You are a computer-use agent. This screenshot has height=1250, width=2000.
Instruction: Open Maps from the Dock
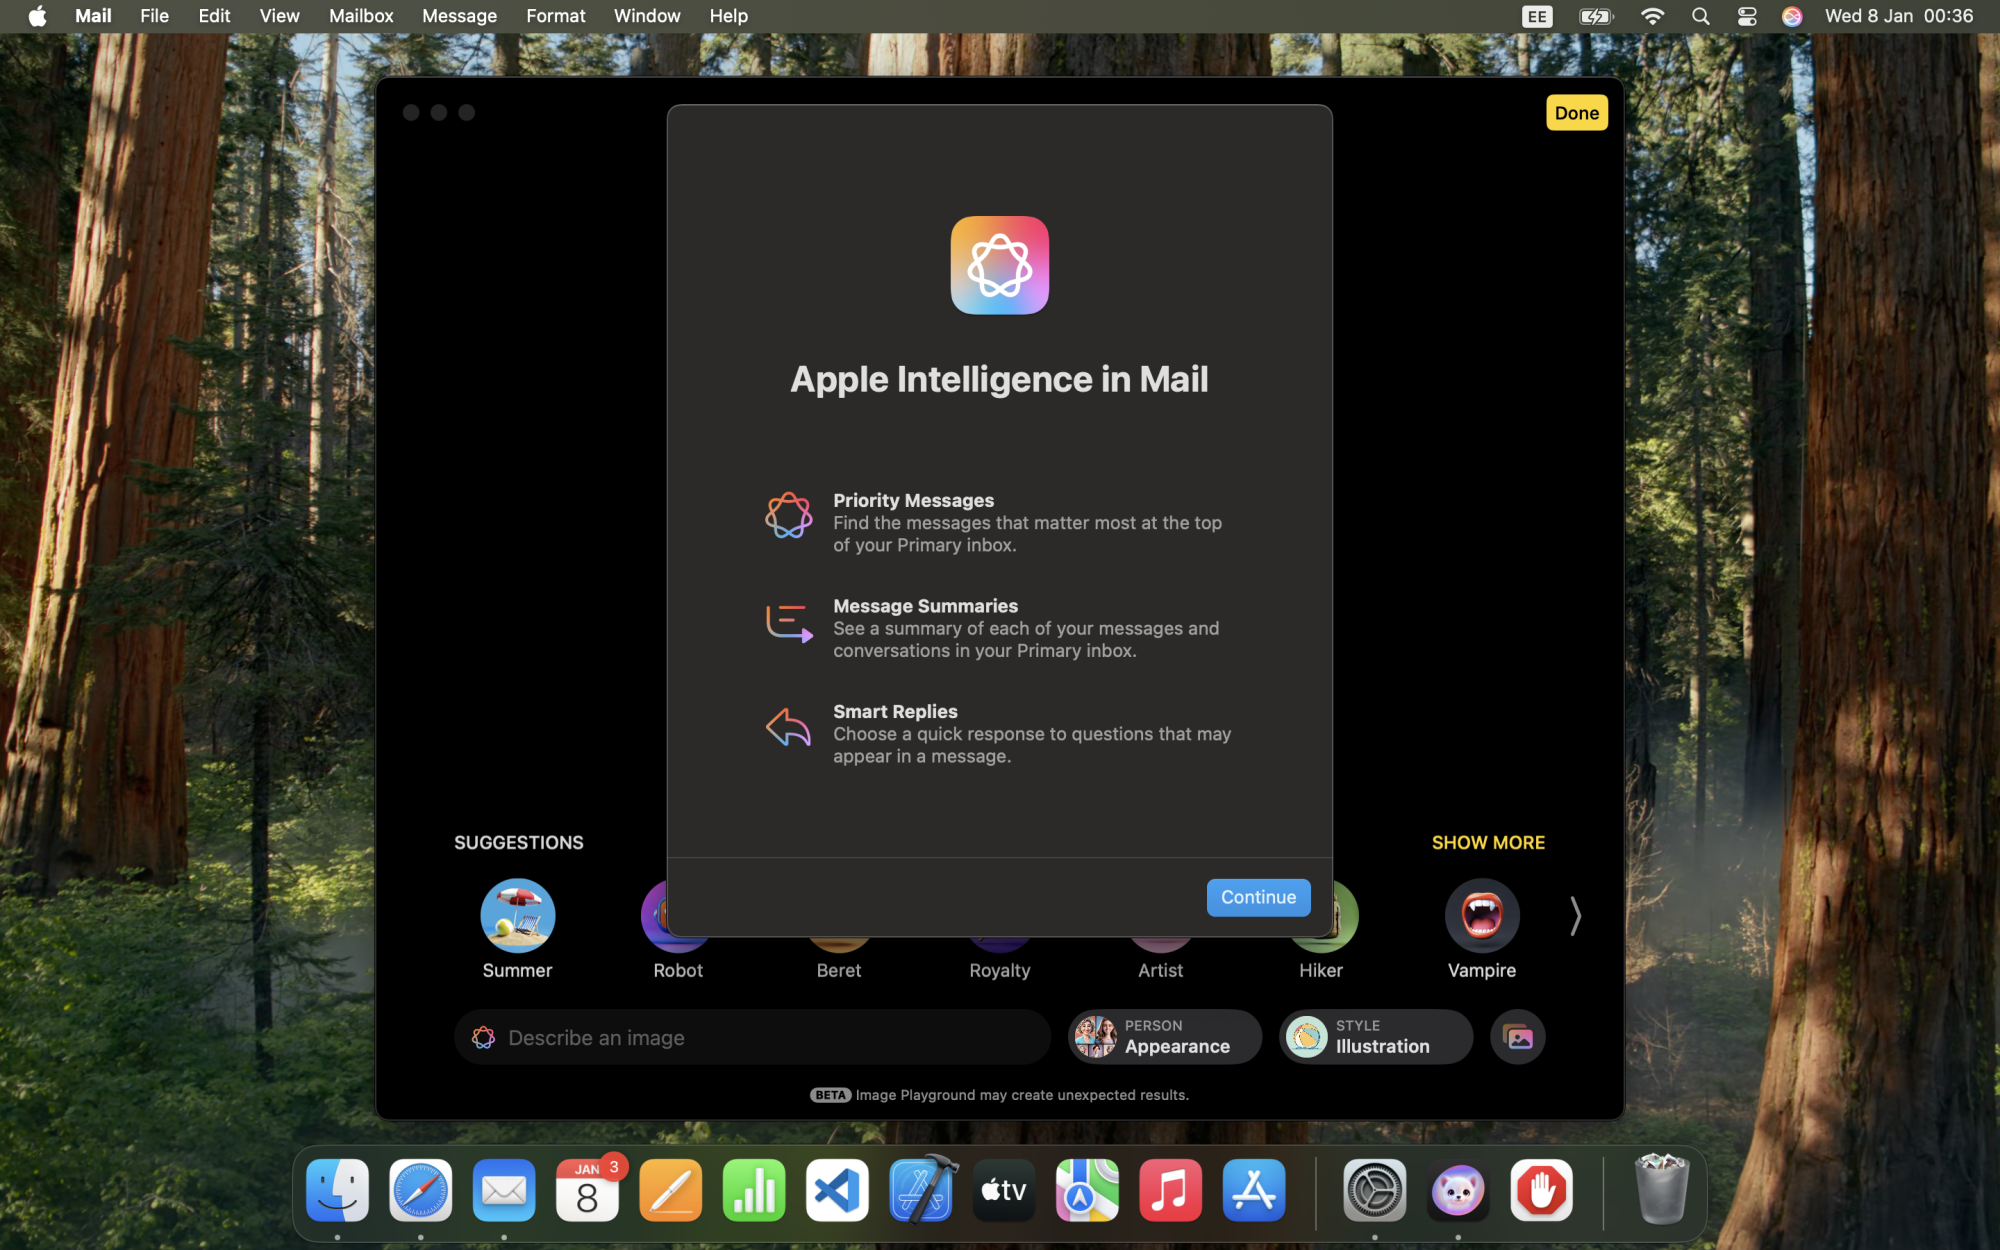[x=1087, y=1190]
